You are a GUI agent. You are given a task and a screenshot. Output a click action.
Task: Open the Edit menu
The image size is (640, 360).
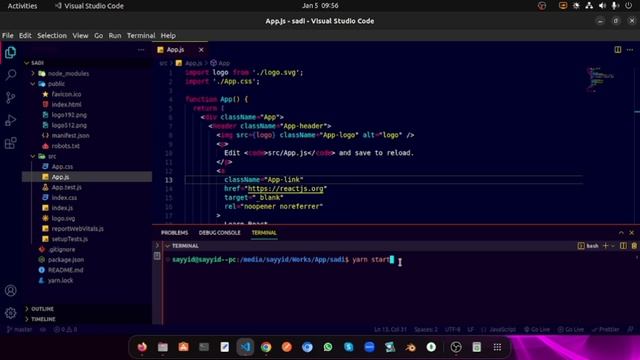click(25, 36)
